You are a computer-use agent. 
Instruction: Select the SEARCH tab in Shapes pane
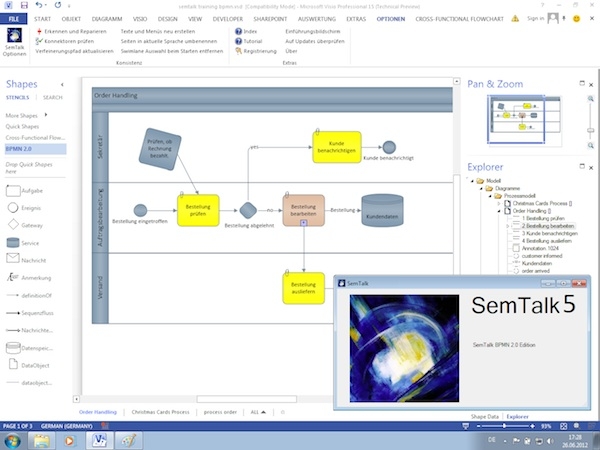click(52, 98)
